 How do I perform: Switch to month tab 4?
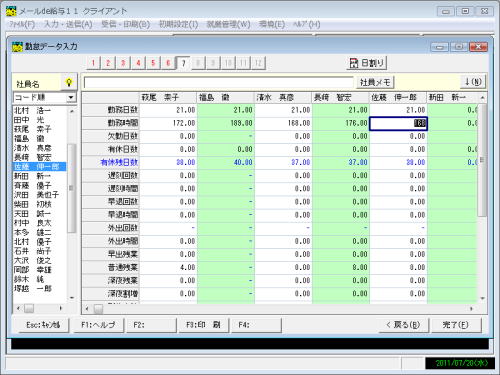[138, 63]
